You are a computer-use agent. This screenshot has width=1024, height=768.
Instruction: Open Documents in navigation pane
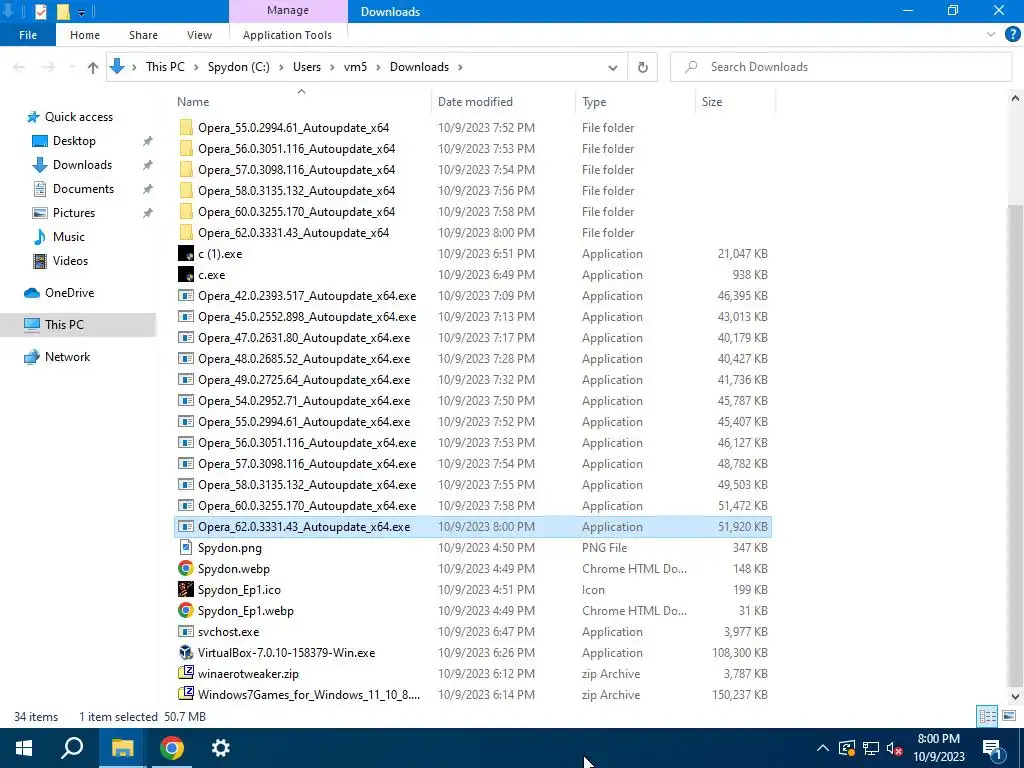tap(83, 189)
